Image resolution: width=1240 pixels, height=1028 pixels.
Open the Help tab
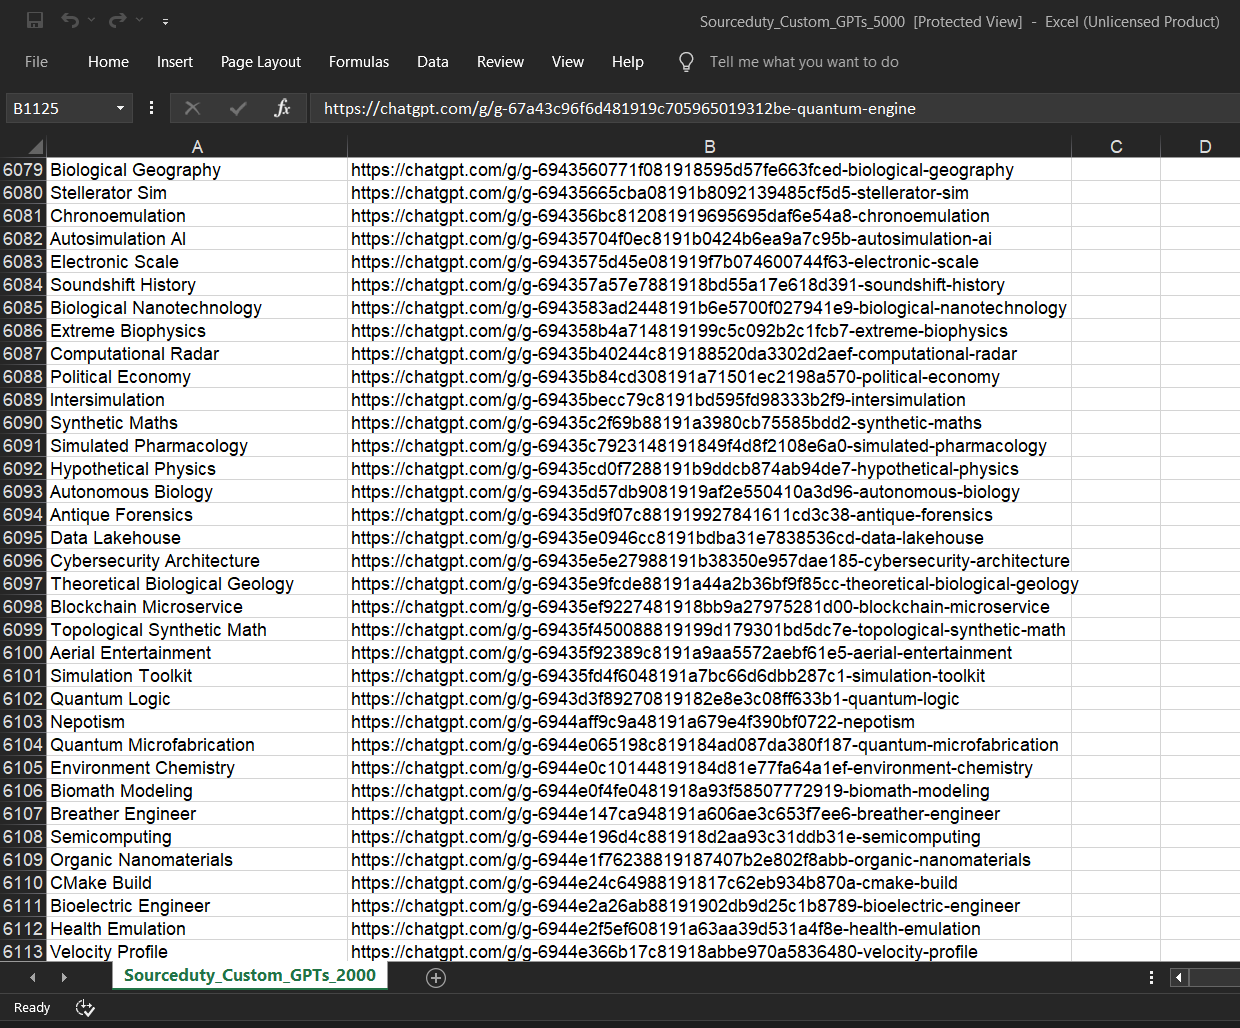click(x=628, y=62)
